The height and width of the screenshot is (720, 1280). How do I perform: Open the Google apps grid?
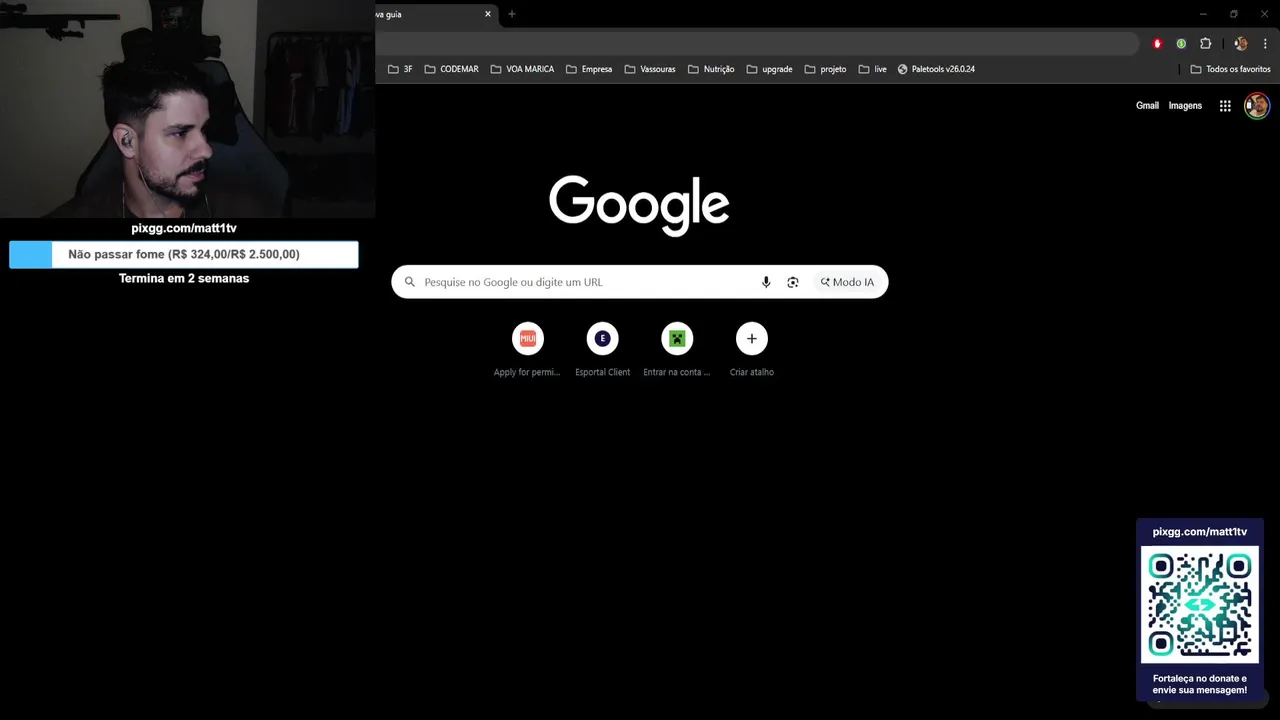coord(1225,106)
